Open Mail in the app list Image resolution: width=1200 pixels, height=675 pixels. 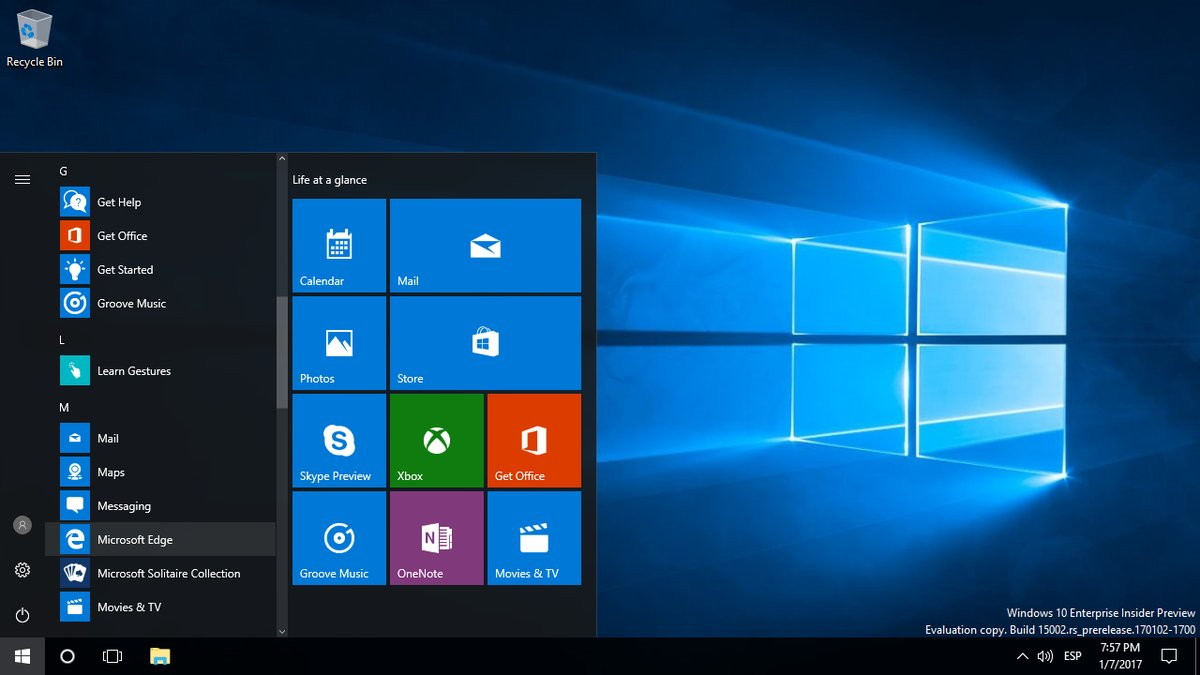160,438
